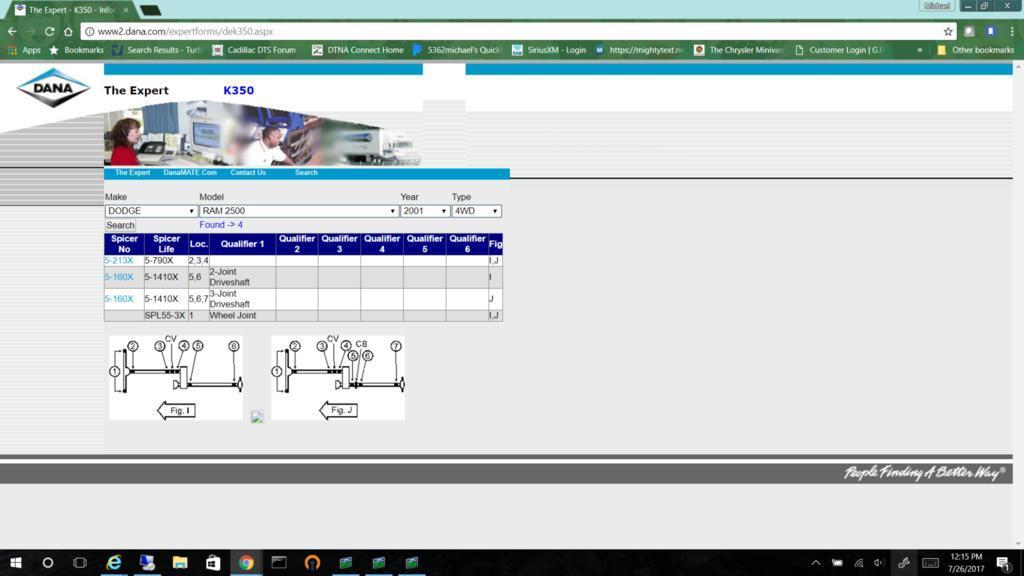The image size is (1024, 576).
Task: Bookmark this page with the star icon
Action: (948, 31)
